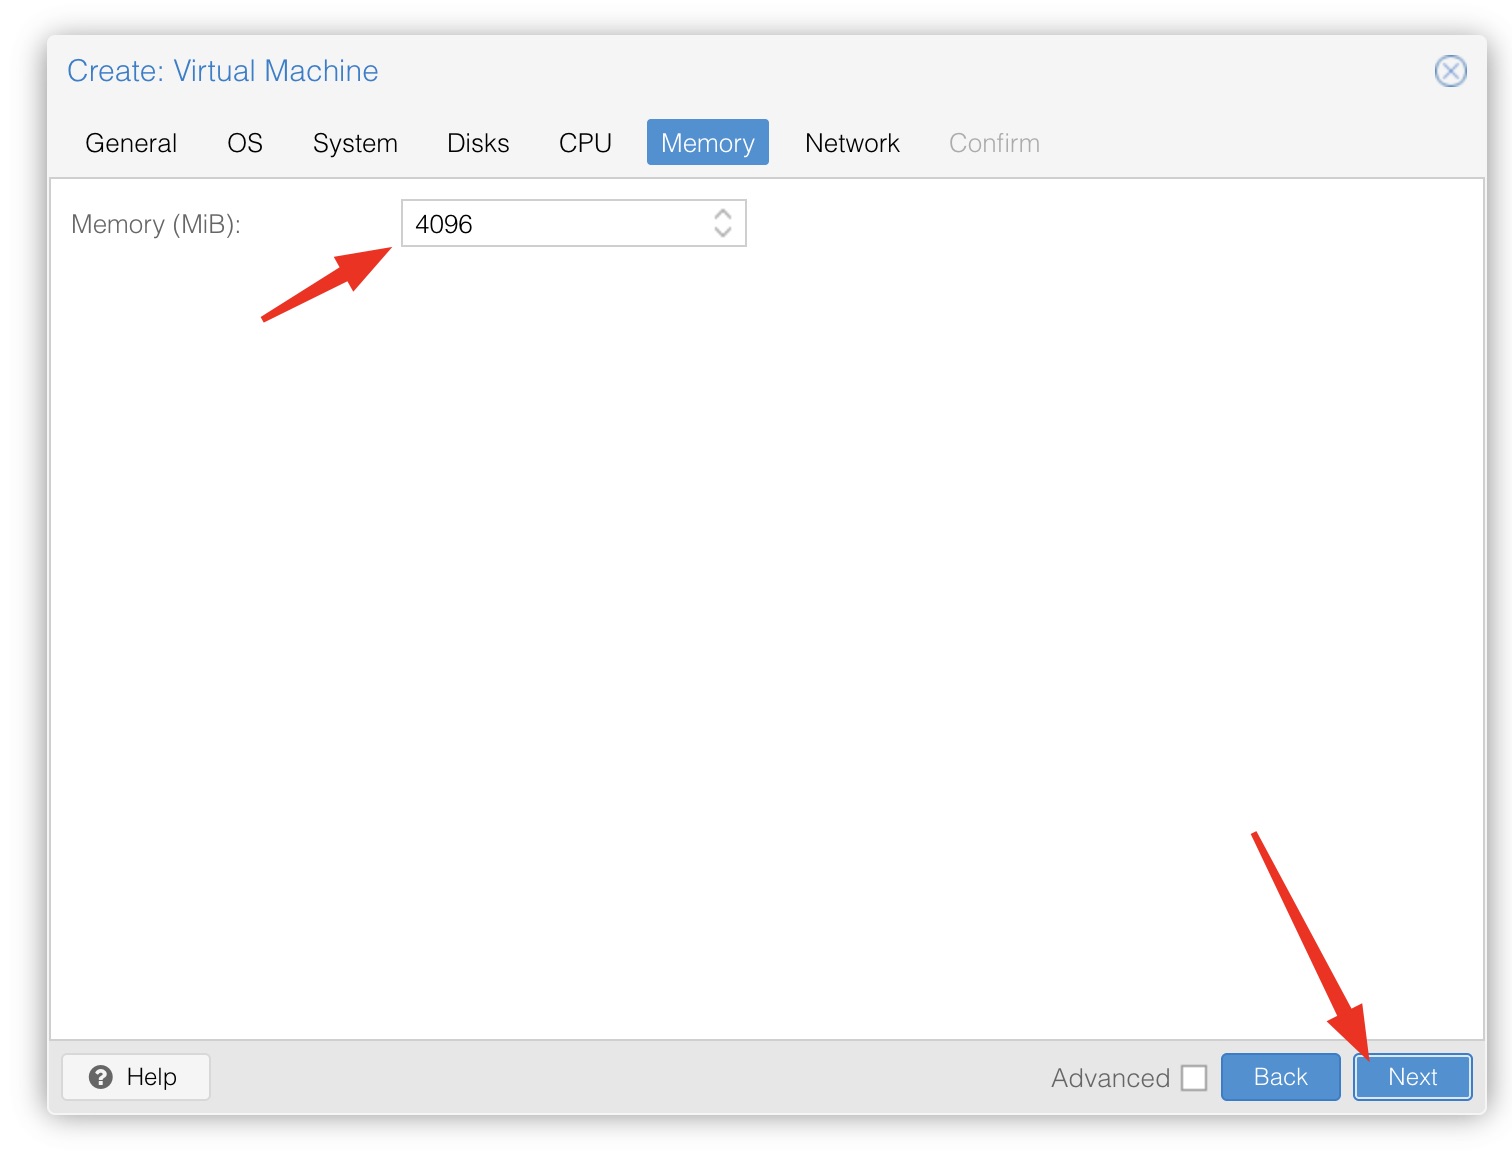Click the question mark Help icon
Image resolution: width=1512 pixels, height=1158 pixels.
[x=100, y=1077]
